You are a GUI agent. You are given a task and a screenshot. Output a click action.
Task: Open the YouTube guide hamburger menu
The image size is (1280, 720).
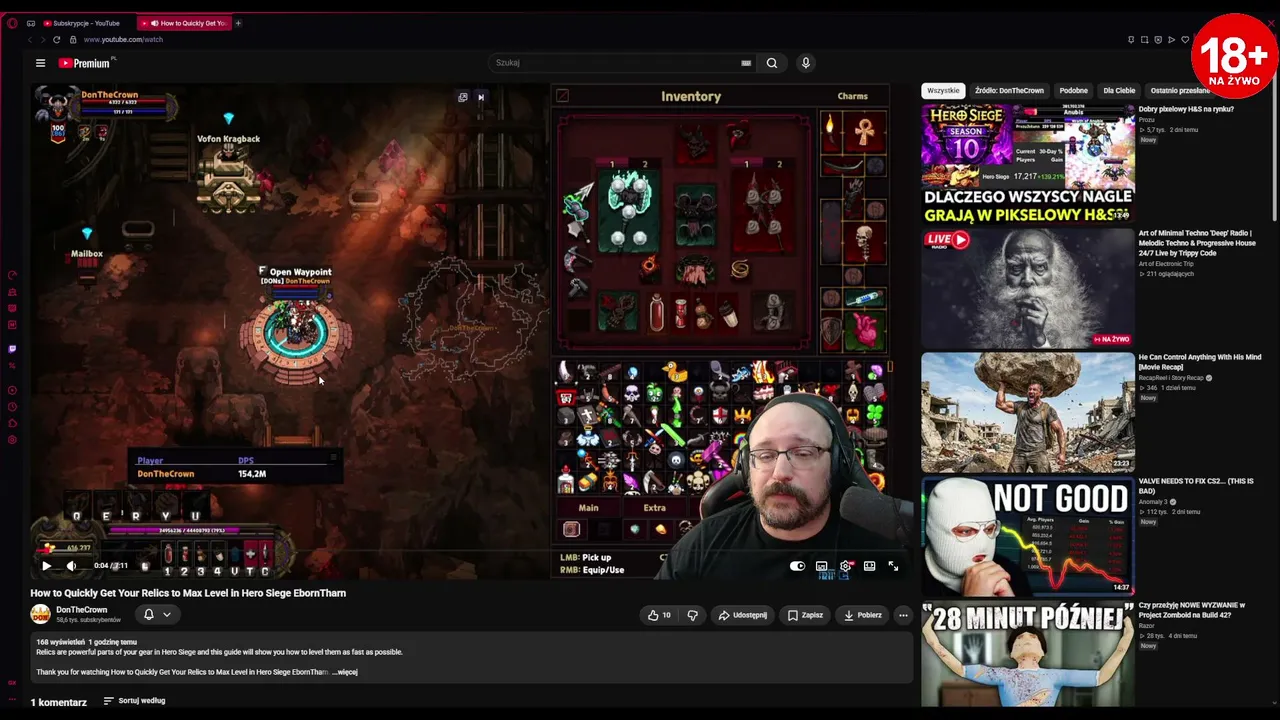[x=40, y=63]
